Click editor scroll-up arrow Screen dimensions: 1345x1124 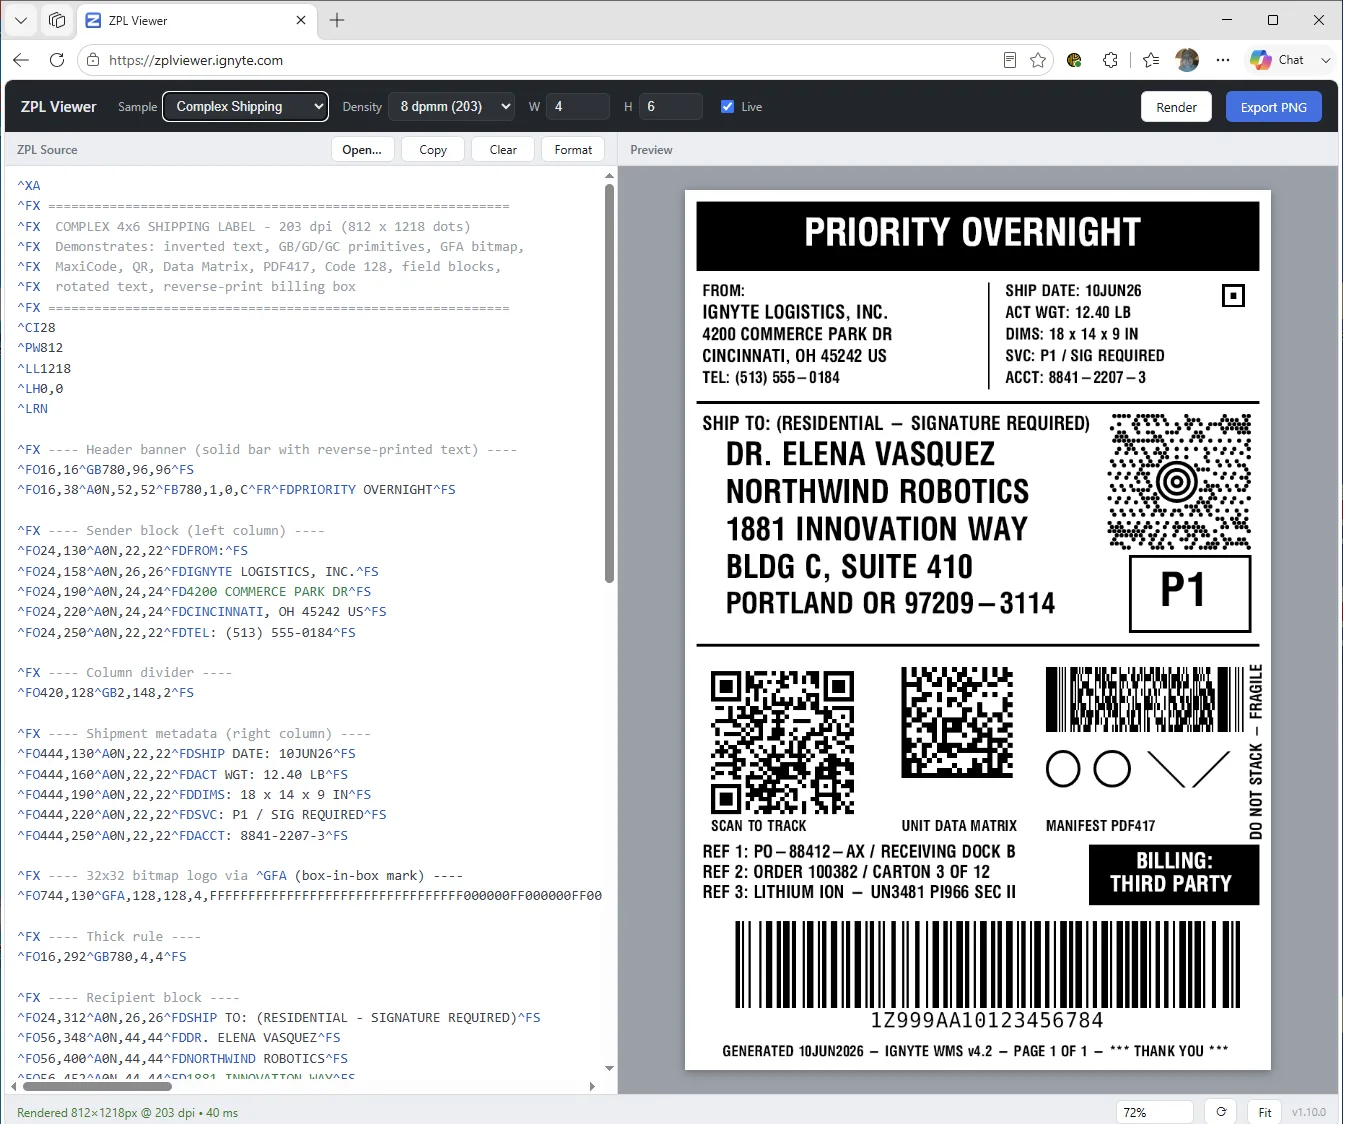pos(609,175)
